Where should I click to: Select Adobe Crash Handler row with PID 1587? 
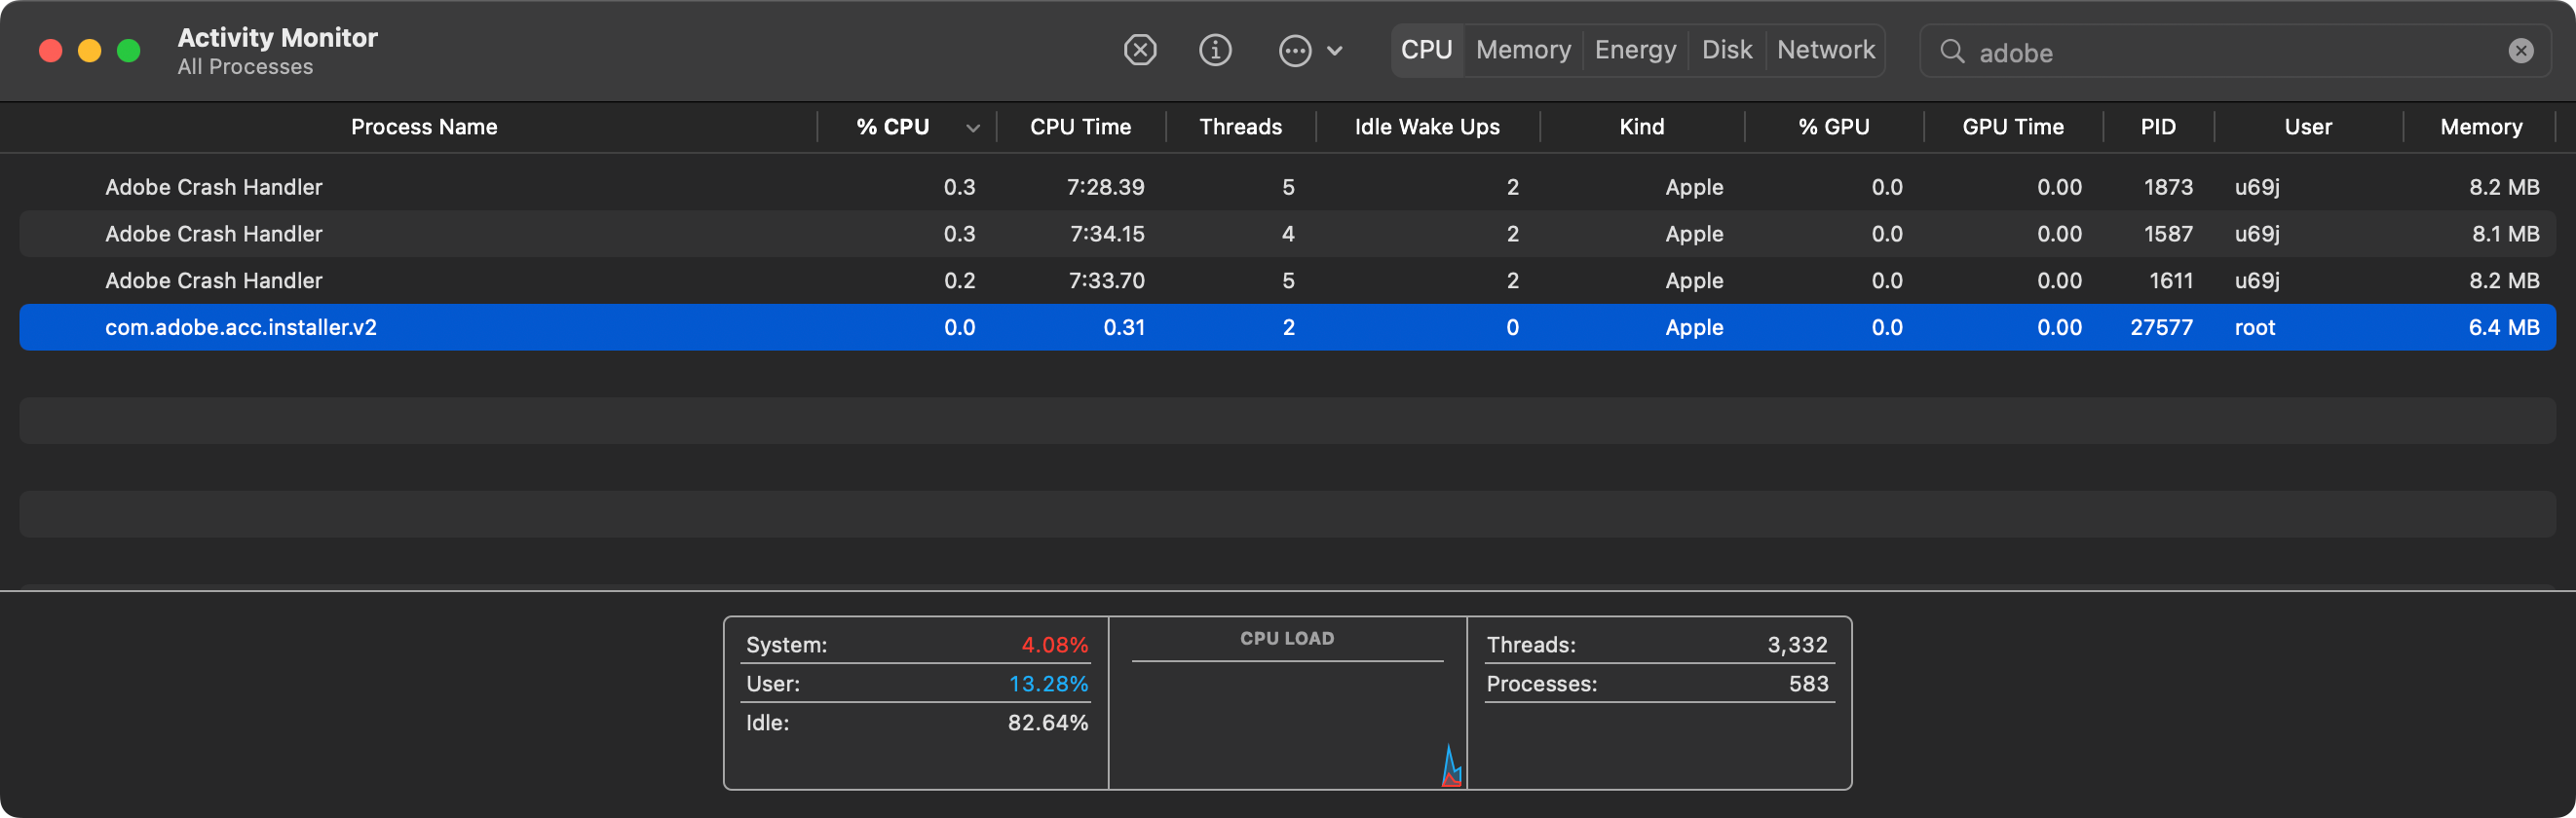click(x=1288, y=234)
